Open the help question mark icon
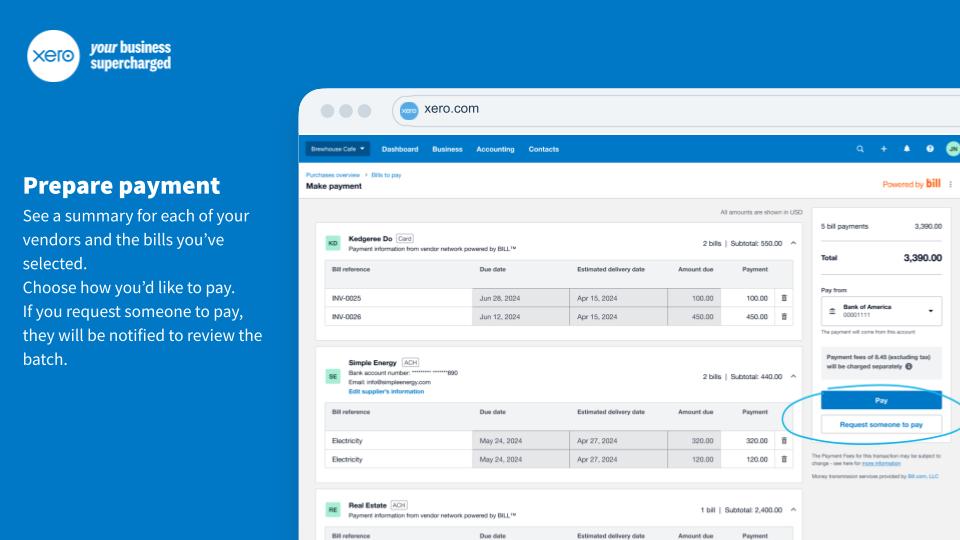Viewport: 960px width, 540px height. click(930, 149)
